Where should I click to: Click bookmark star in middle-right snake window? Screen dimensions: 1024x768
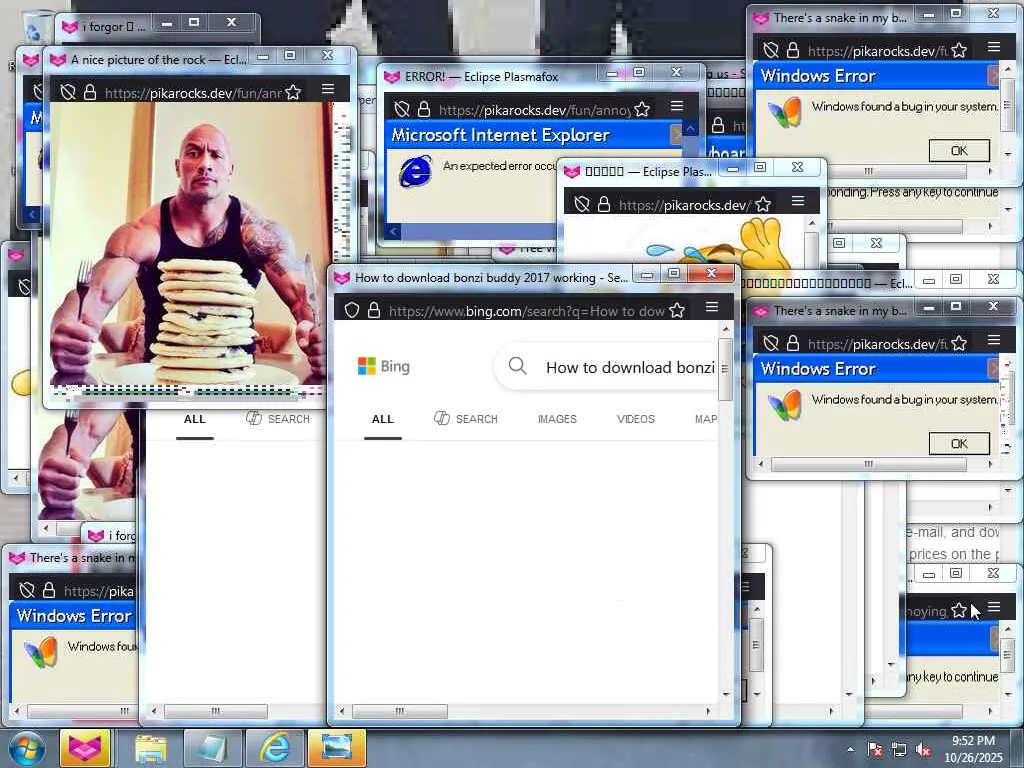coord(959,344)
